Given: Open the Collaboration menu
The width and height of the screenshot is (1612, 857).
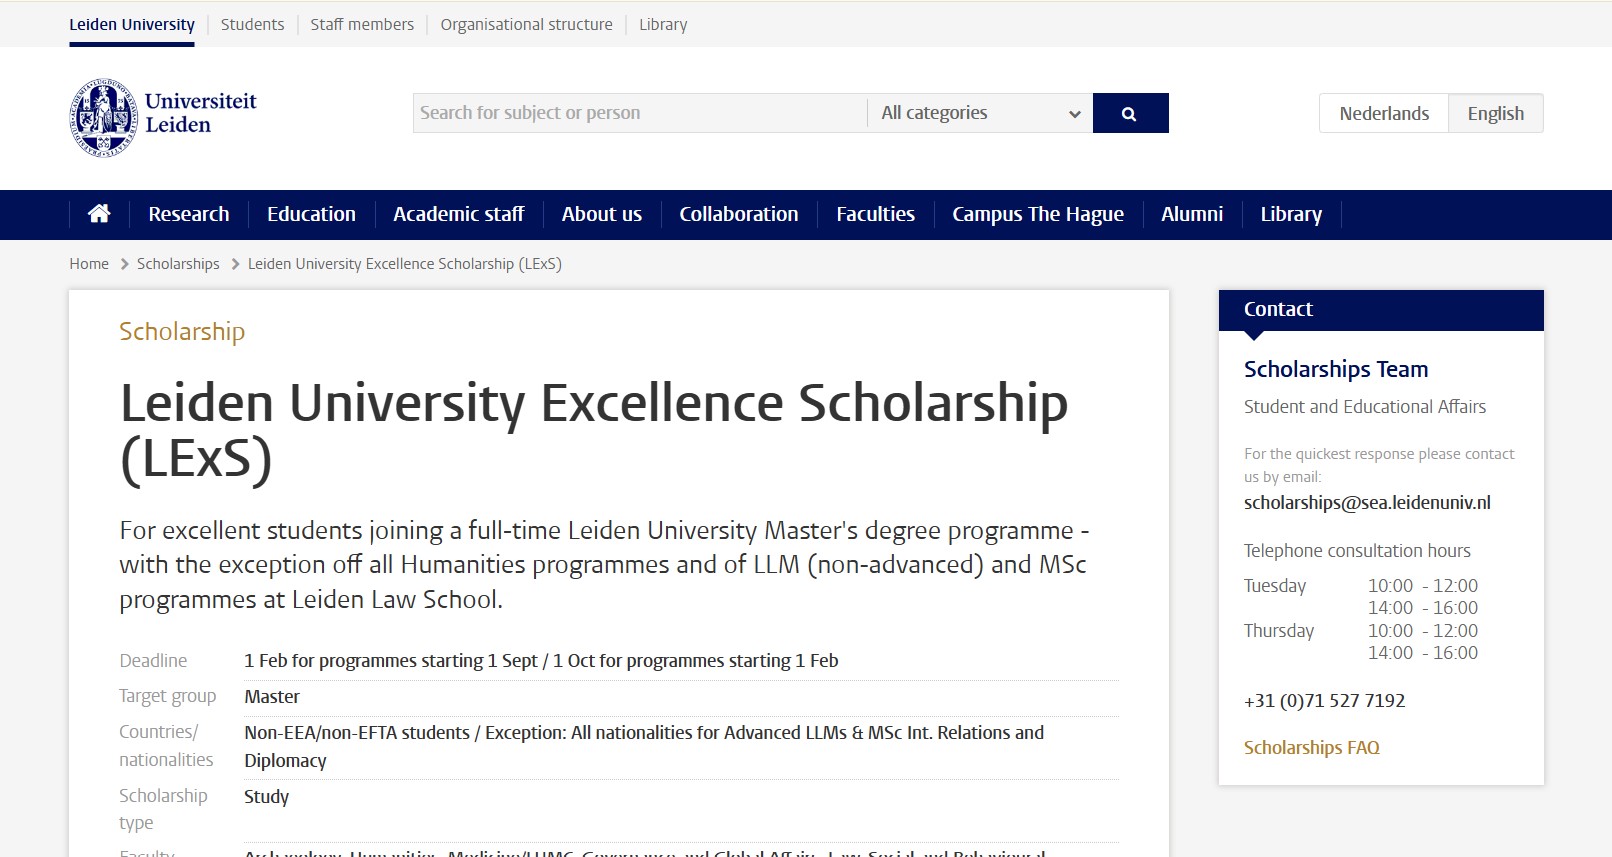Looking at the screenshot, I should (739, 214).
